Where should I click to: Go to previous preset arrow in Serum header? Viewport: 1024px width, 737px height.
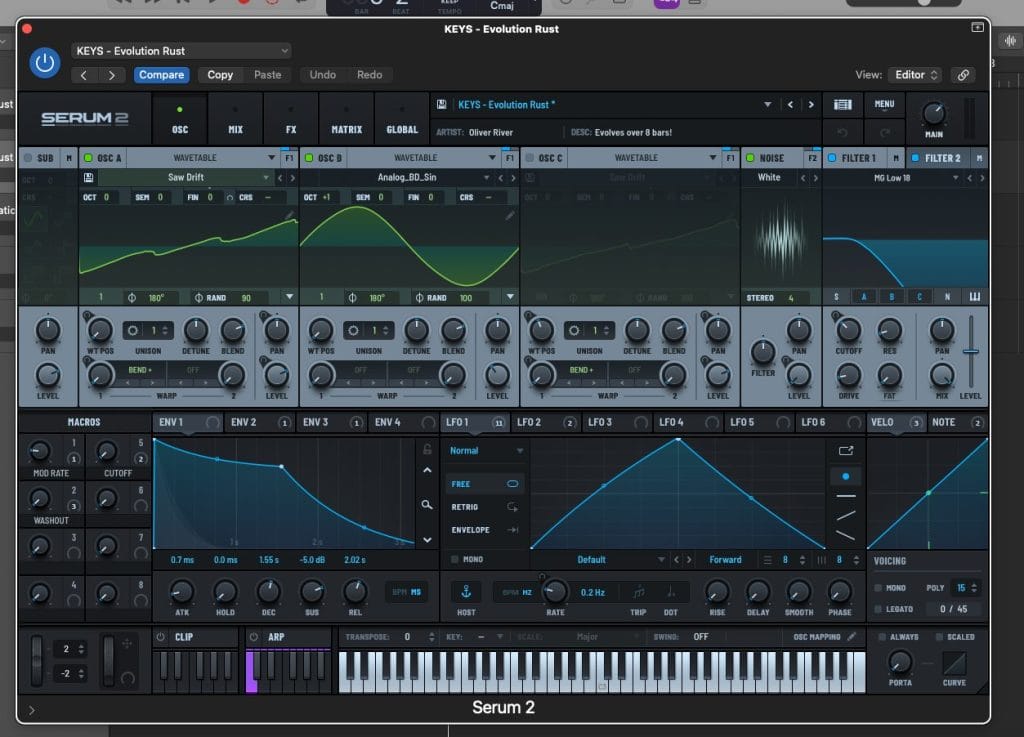pos(790,104)
